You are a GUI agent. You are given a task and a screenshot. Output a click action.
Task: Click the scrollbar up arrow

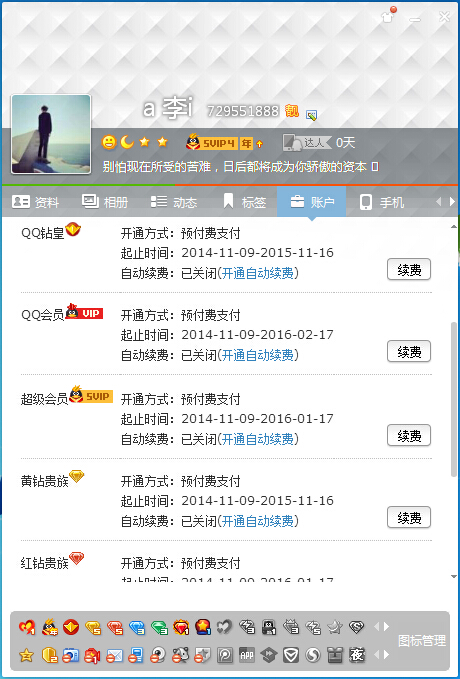pos(454,226)
